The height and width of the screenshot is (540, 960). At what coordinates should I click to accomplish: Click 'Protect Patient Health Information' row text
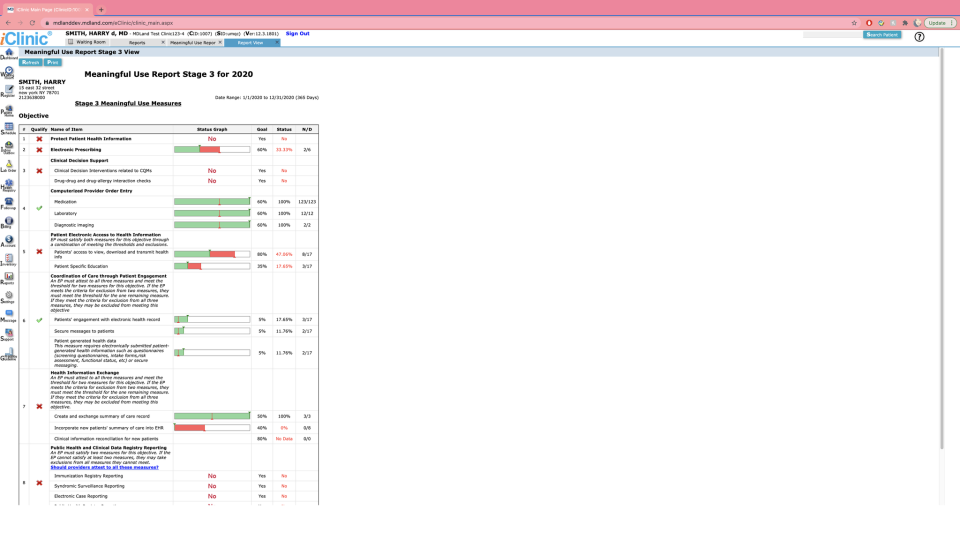[91, 139]
